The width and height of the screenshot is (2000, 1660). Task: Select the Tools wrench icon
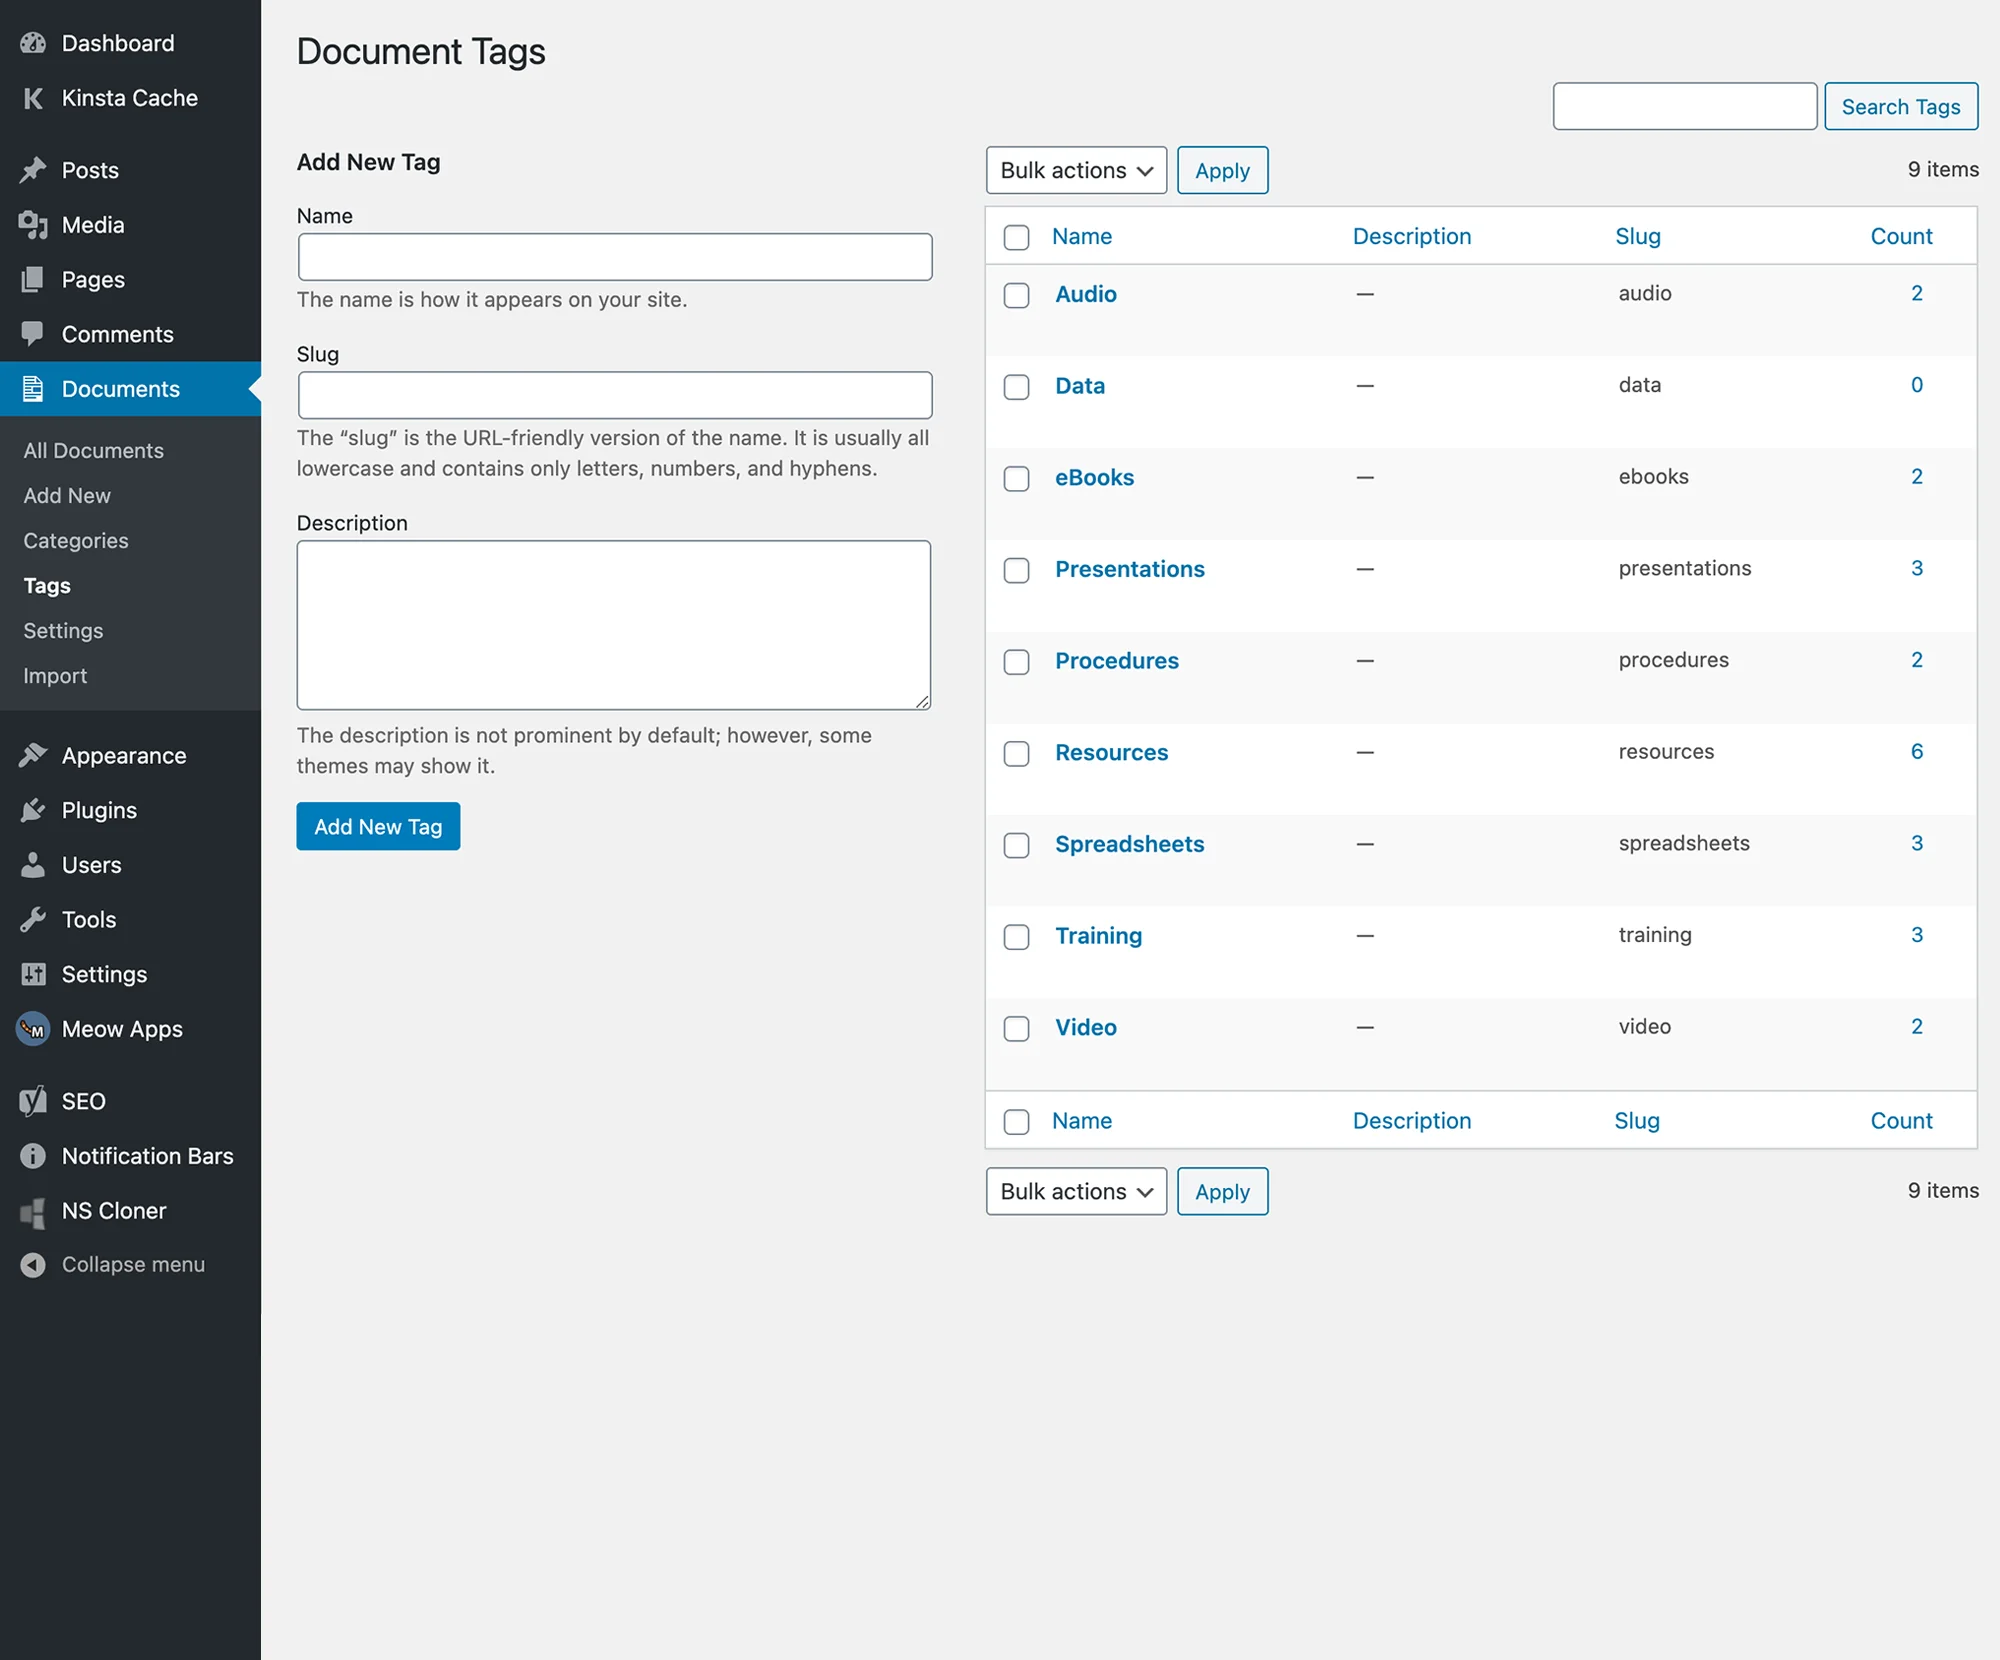[33, 919]
